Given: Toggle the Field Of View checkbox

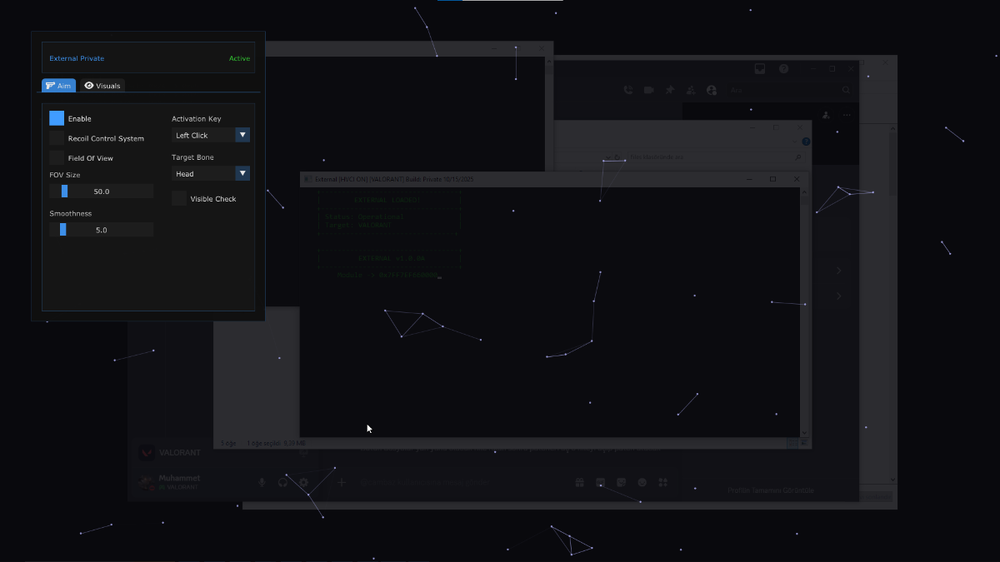Looking at the screenshot, I should 57,158.
